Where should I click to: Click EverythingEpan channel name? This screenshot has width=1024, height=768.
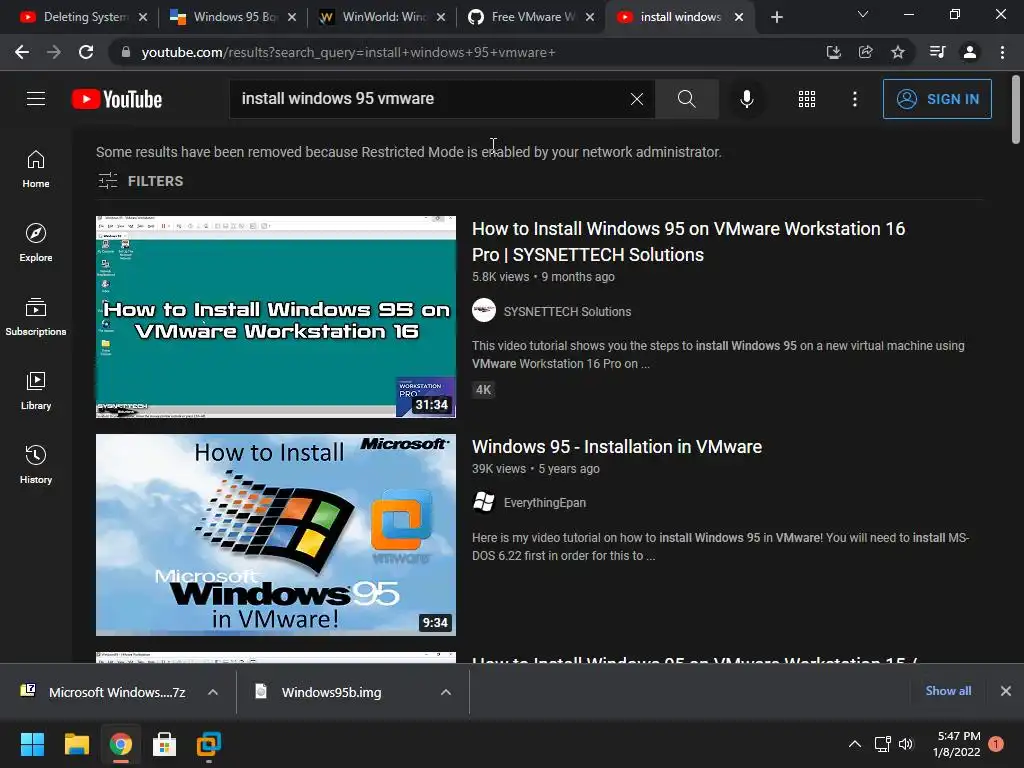[545, 503]
